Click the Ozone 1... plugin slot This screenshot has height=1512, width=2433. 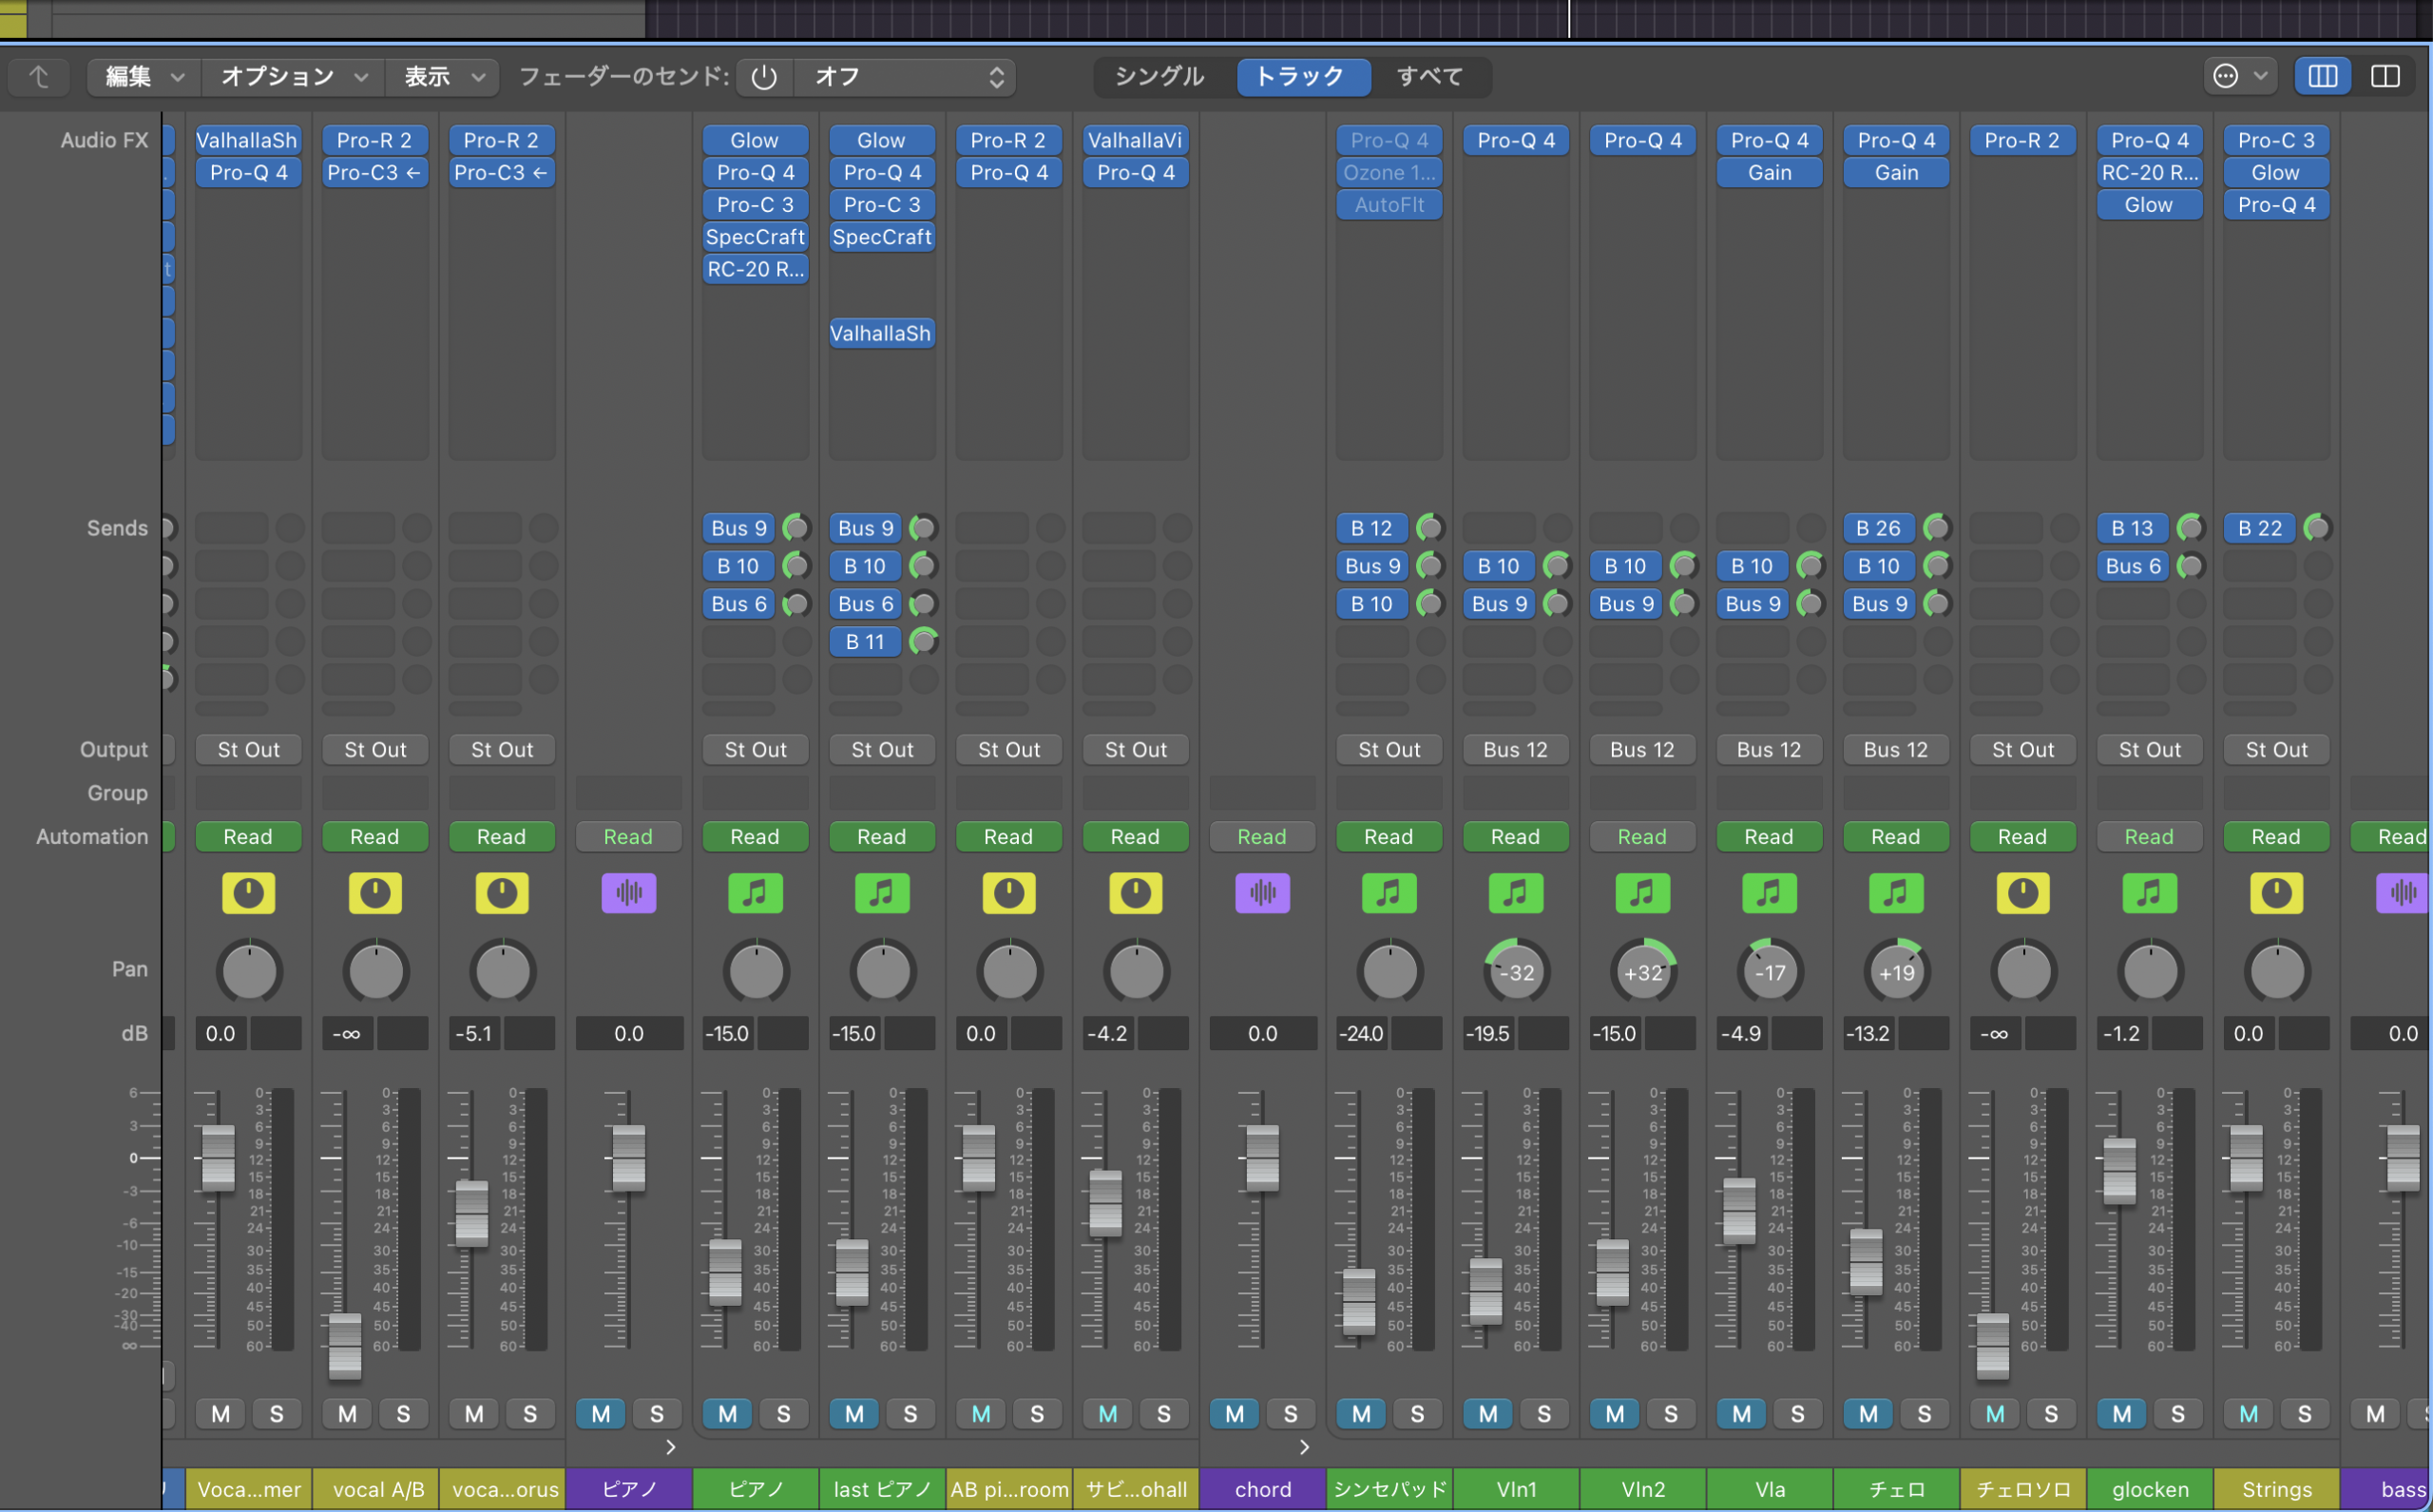[x=1389, y=172]
